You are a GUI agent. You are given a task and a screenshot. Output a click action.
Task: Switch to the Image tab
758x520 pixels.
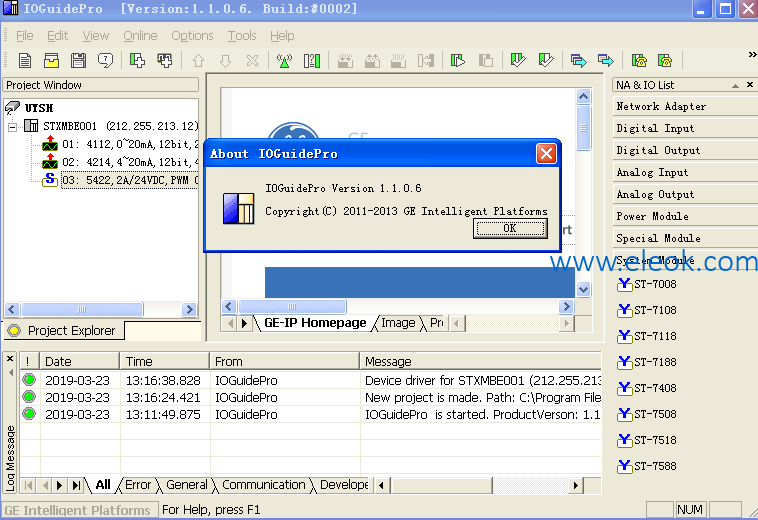click(x=398, y=323)
